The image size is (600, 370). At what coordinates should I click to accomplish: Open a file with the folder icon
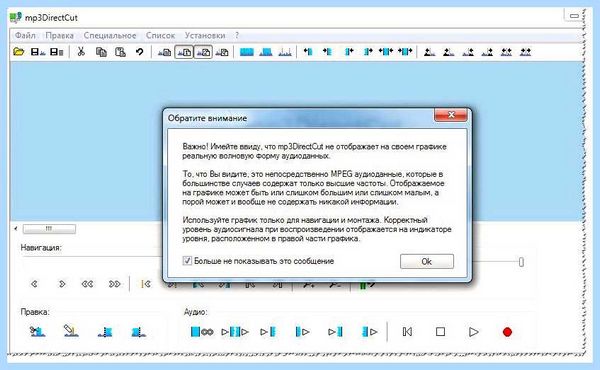point(18,52)
